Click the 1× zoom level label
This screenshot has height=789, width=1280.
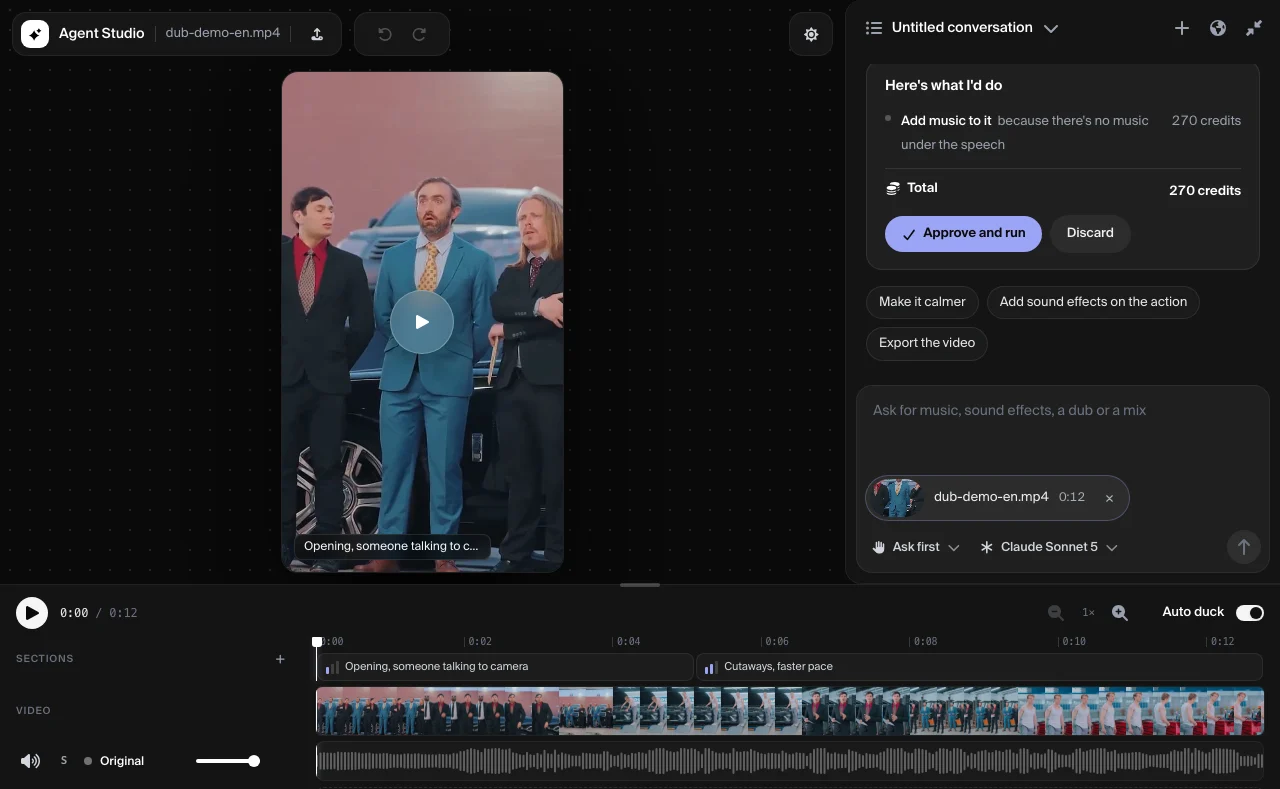1088,612
